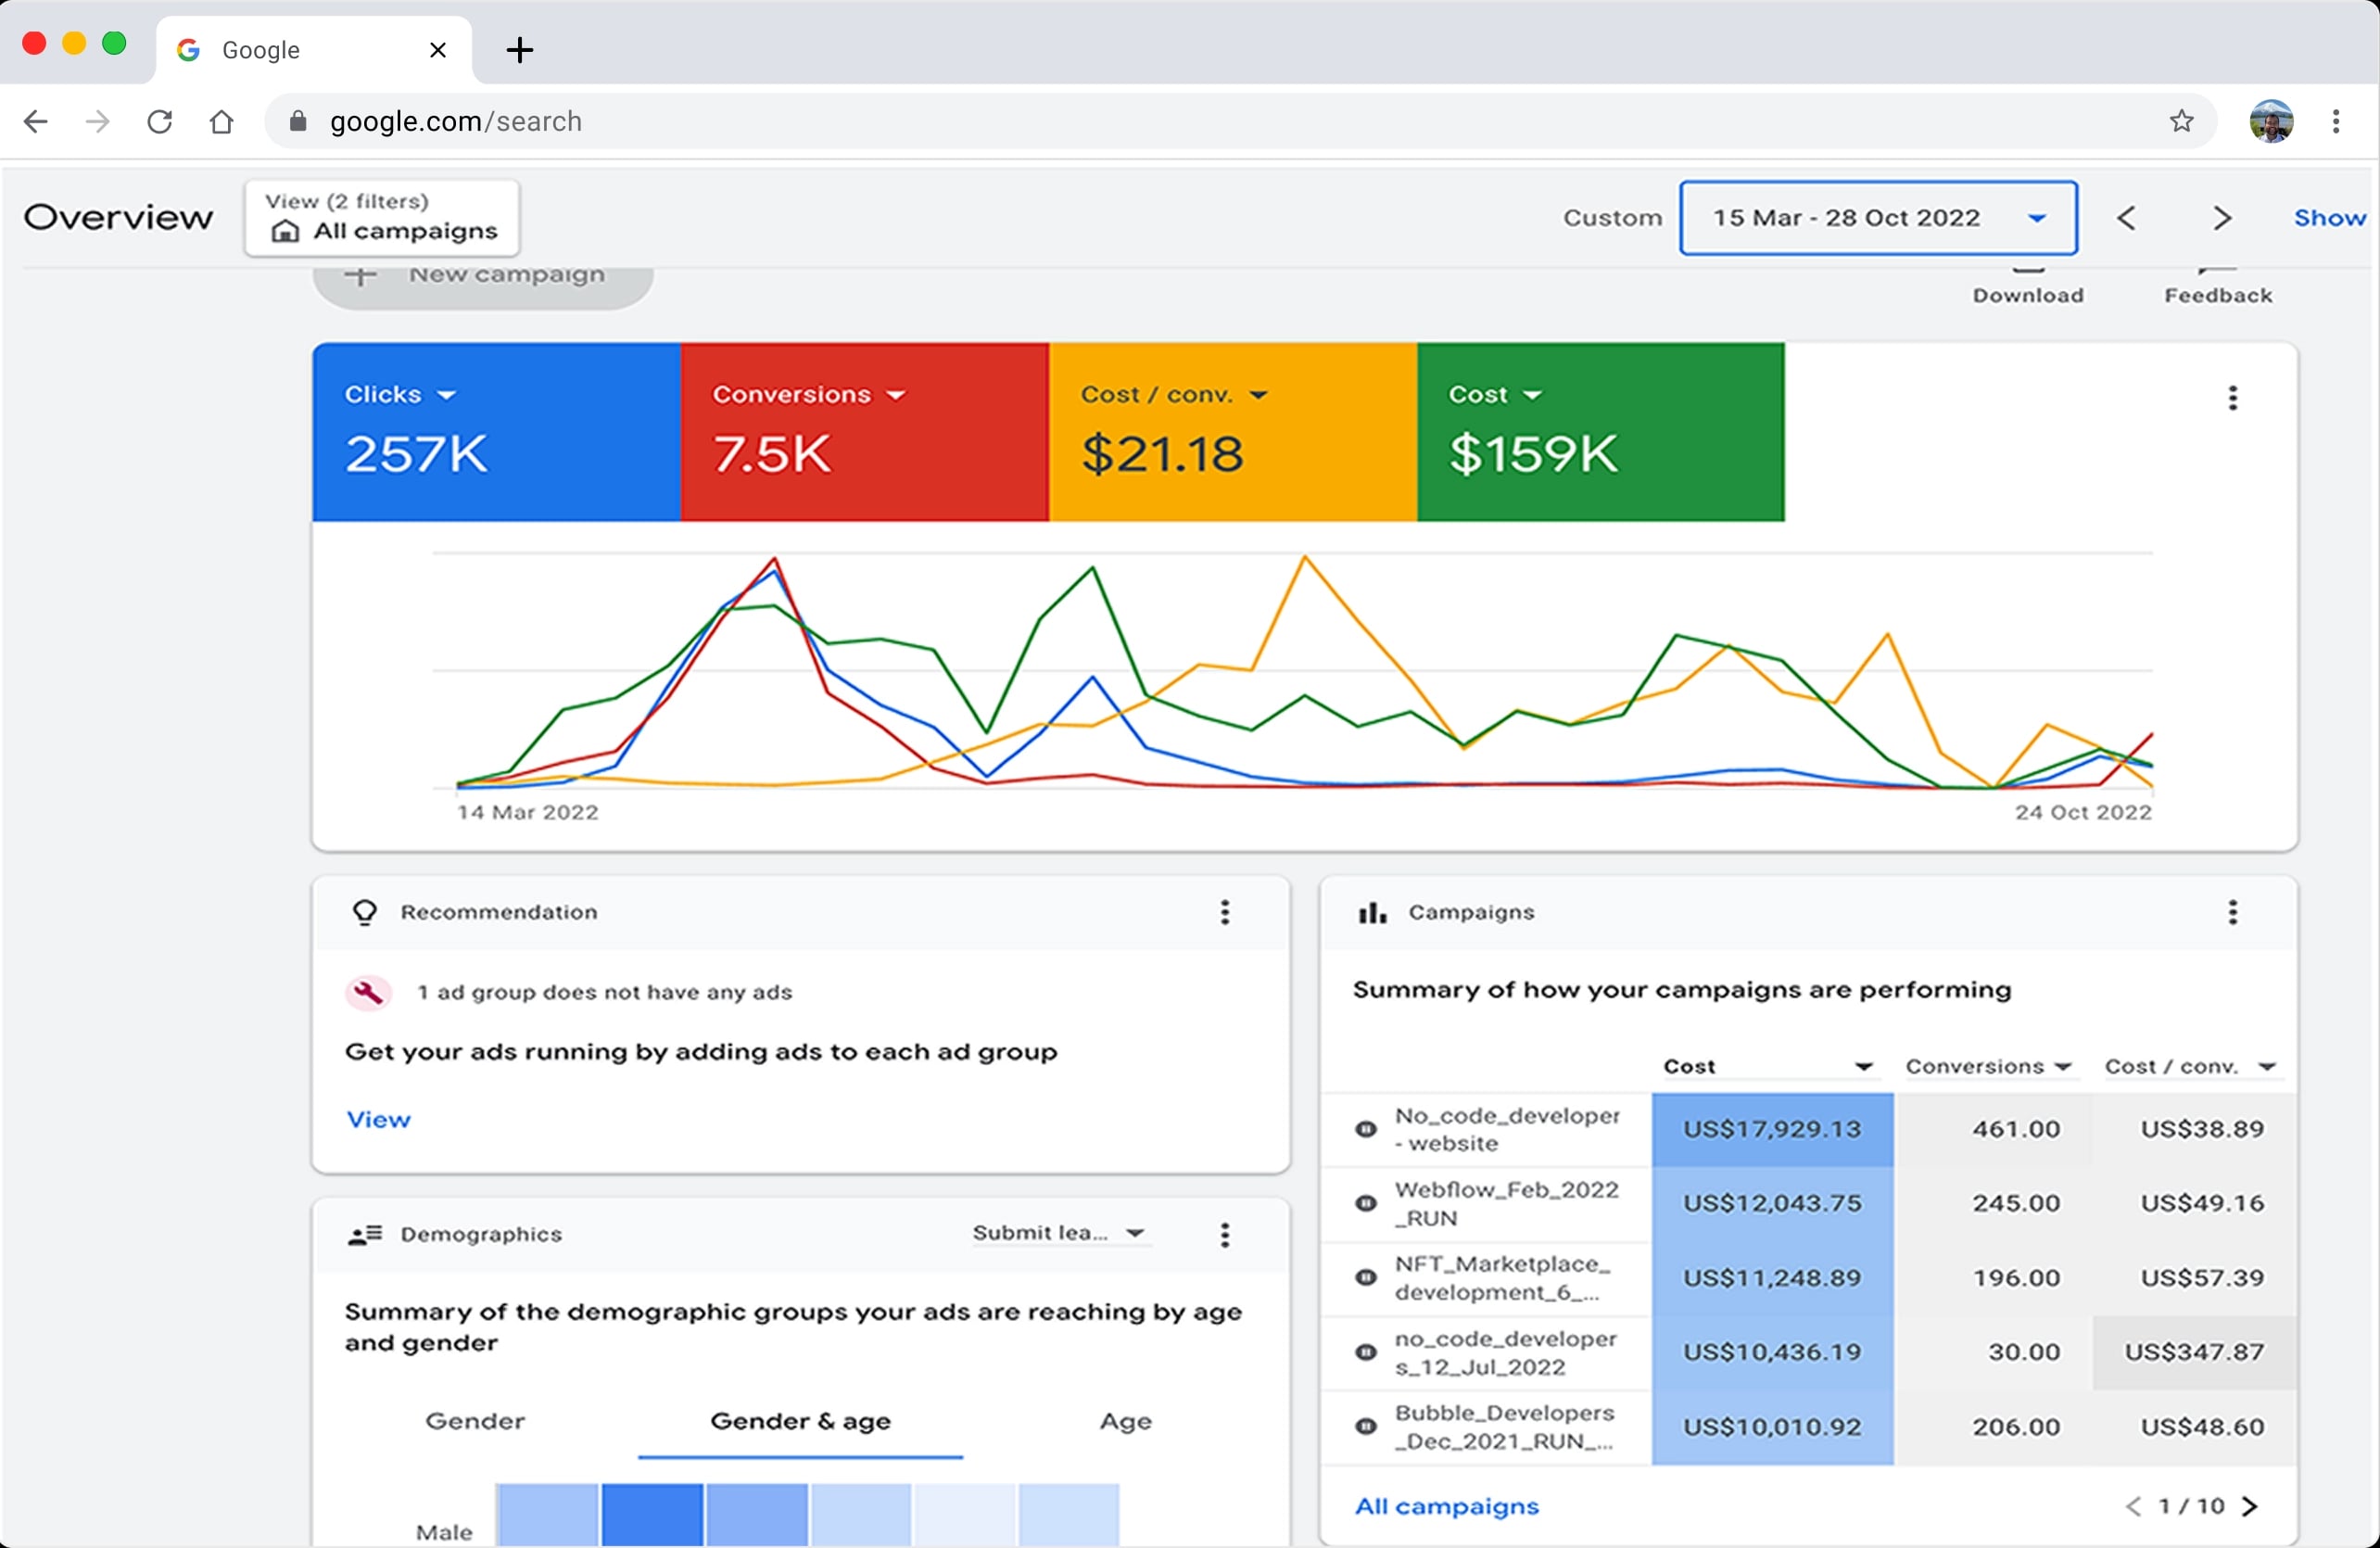Click the Demographics people icon

(365, 1235)
